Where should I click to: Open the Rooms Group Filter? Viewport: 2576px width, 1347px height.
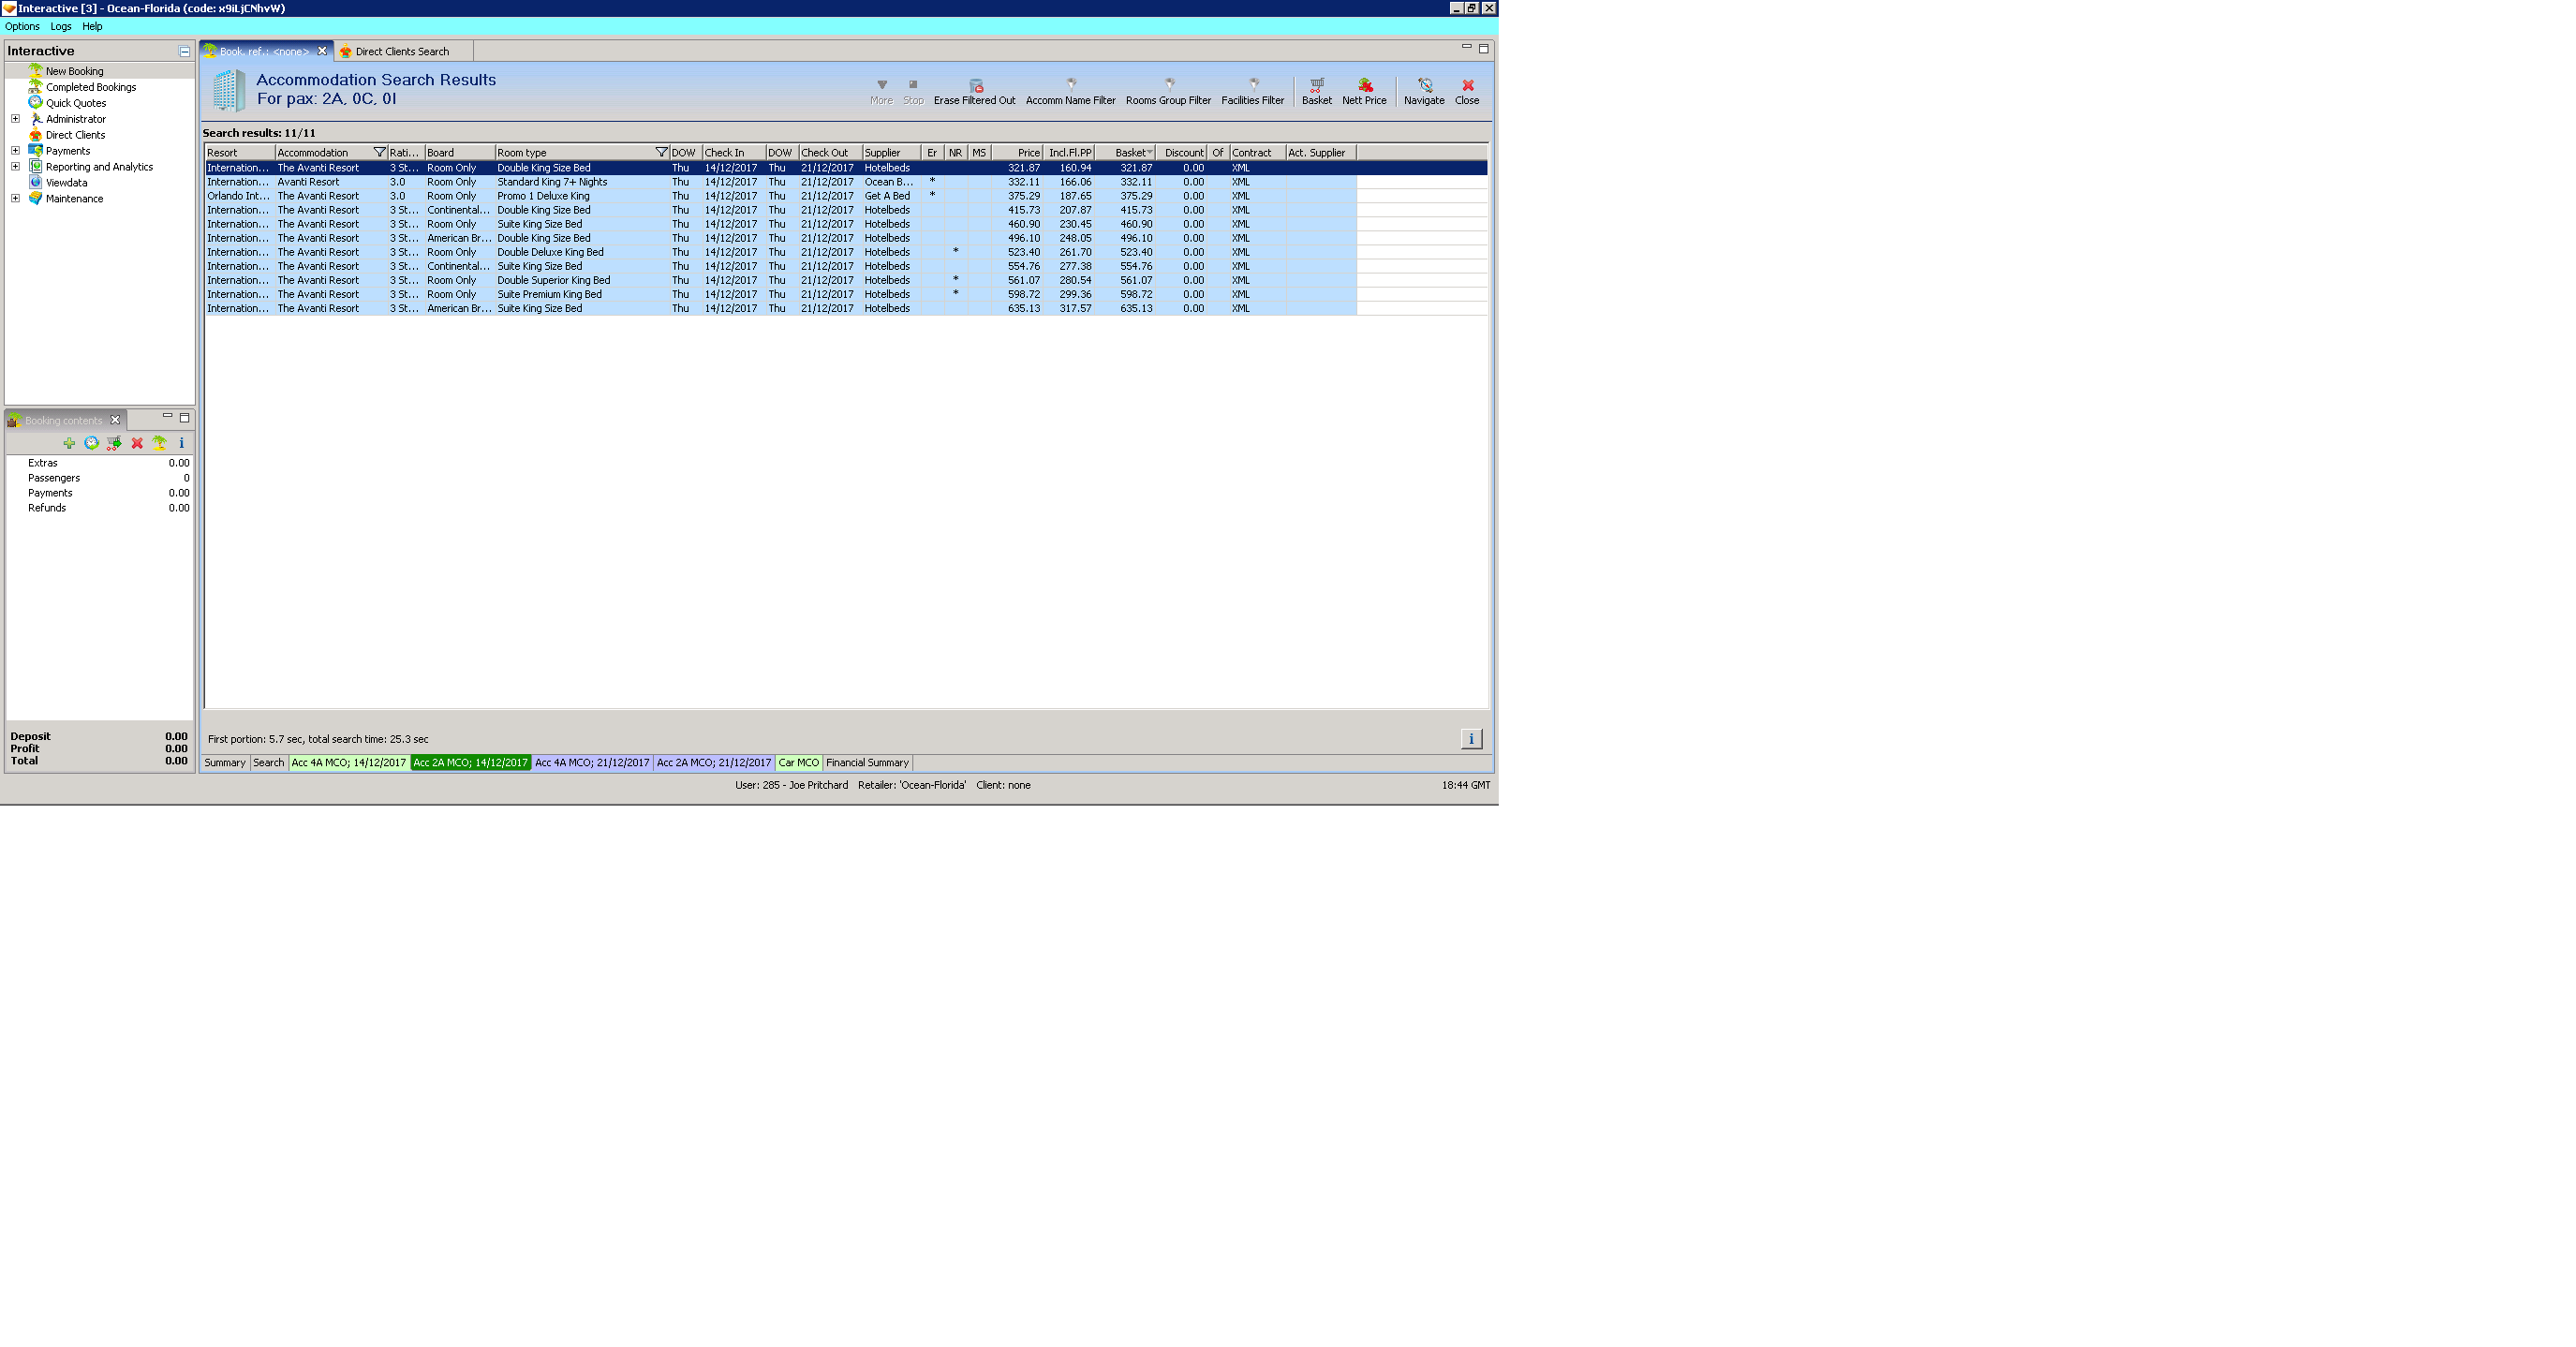point(1168,86)
